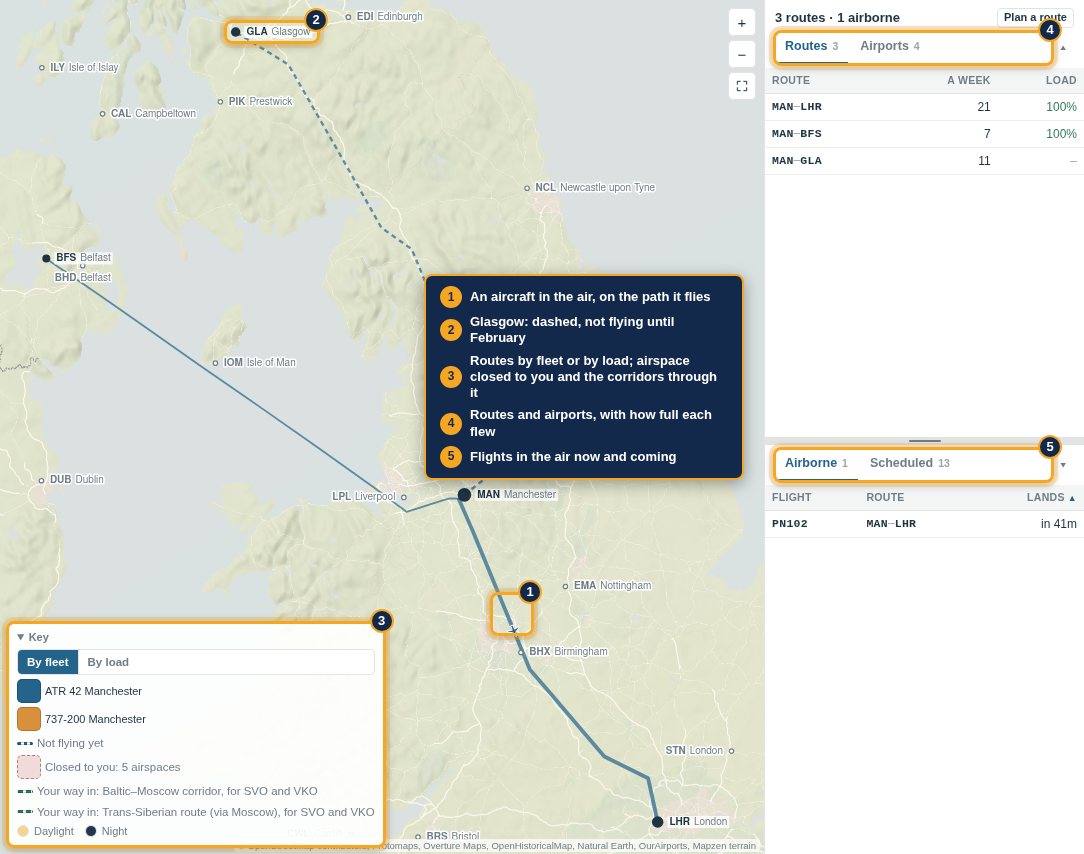
Task: Click the Plan a route button
Action: pyautogui.click(x=1034, y=17)
